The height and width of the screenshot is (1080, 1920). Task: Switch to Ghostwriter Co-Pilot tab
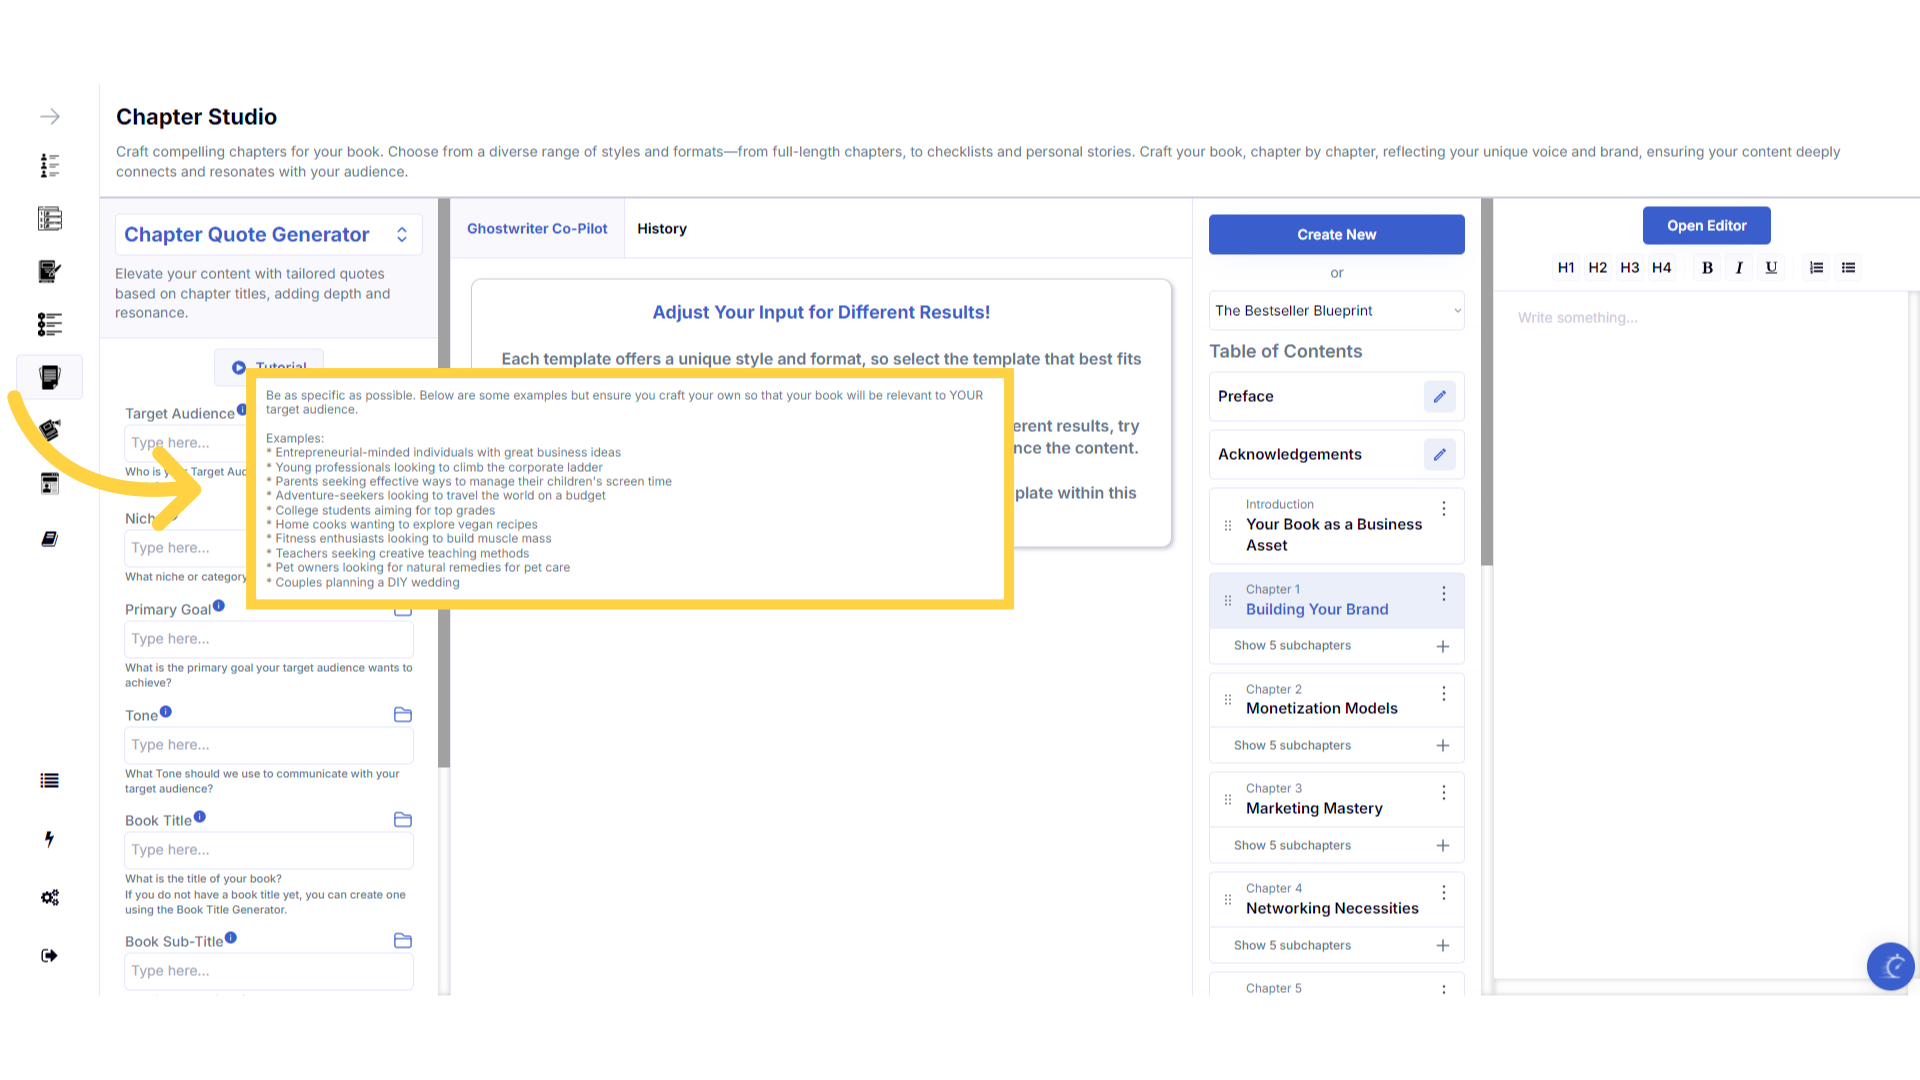pyautogui.click(x=537, y=229)
